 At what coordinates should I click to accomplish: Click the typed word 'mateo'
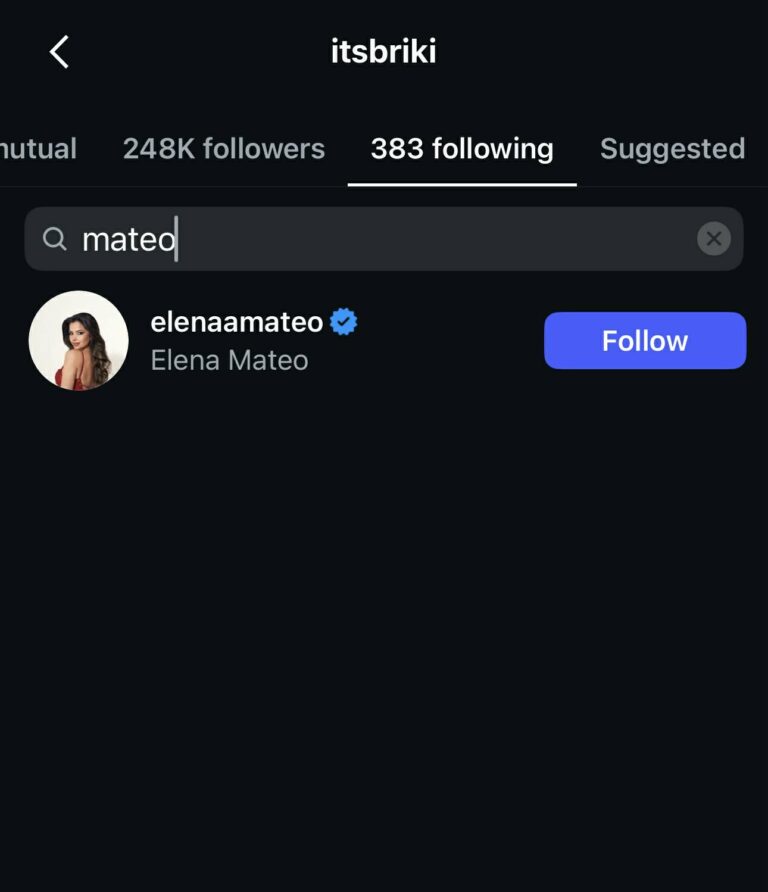128,239
